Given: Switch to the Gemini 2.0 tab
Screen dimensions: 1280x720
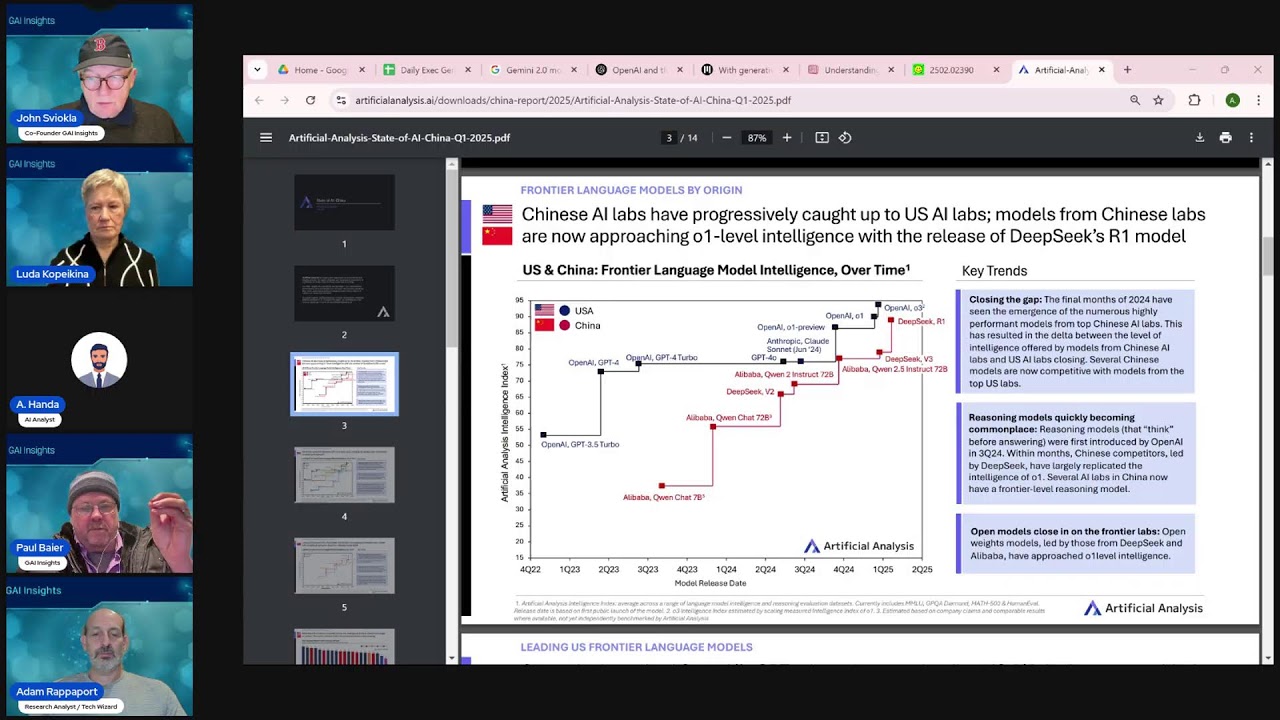Looking at the screenshot, I should click(x=533, y=70).
